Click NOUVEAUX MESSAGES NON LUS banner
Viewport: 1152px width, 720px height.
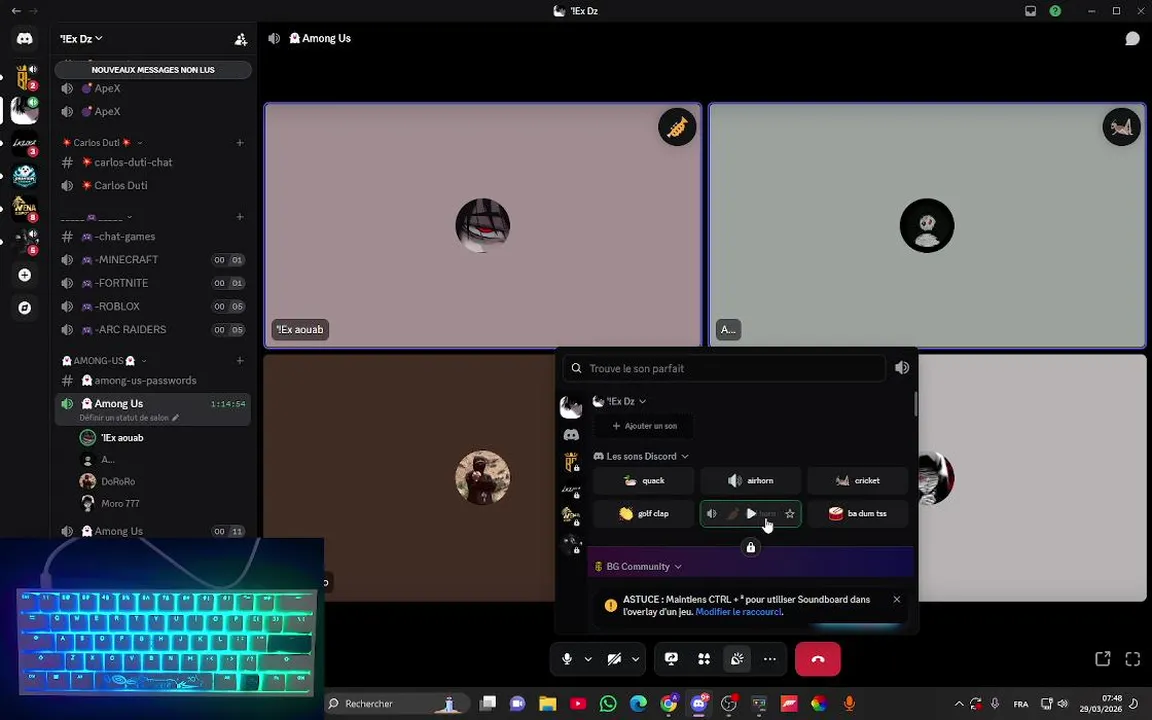(x=153, y=70)
